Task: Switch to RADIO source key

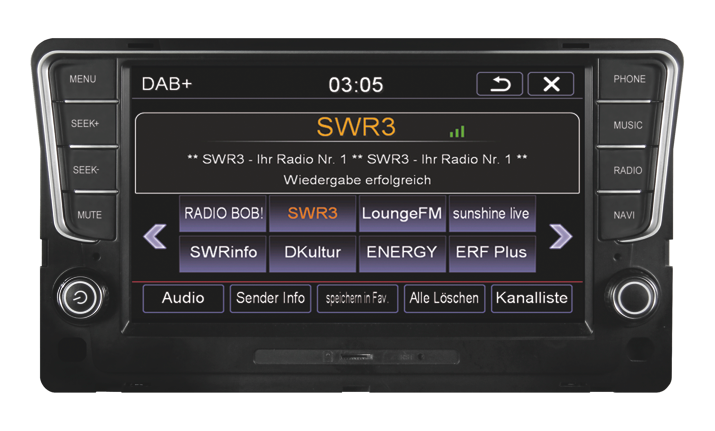Action: pos(627,171)
